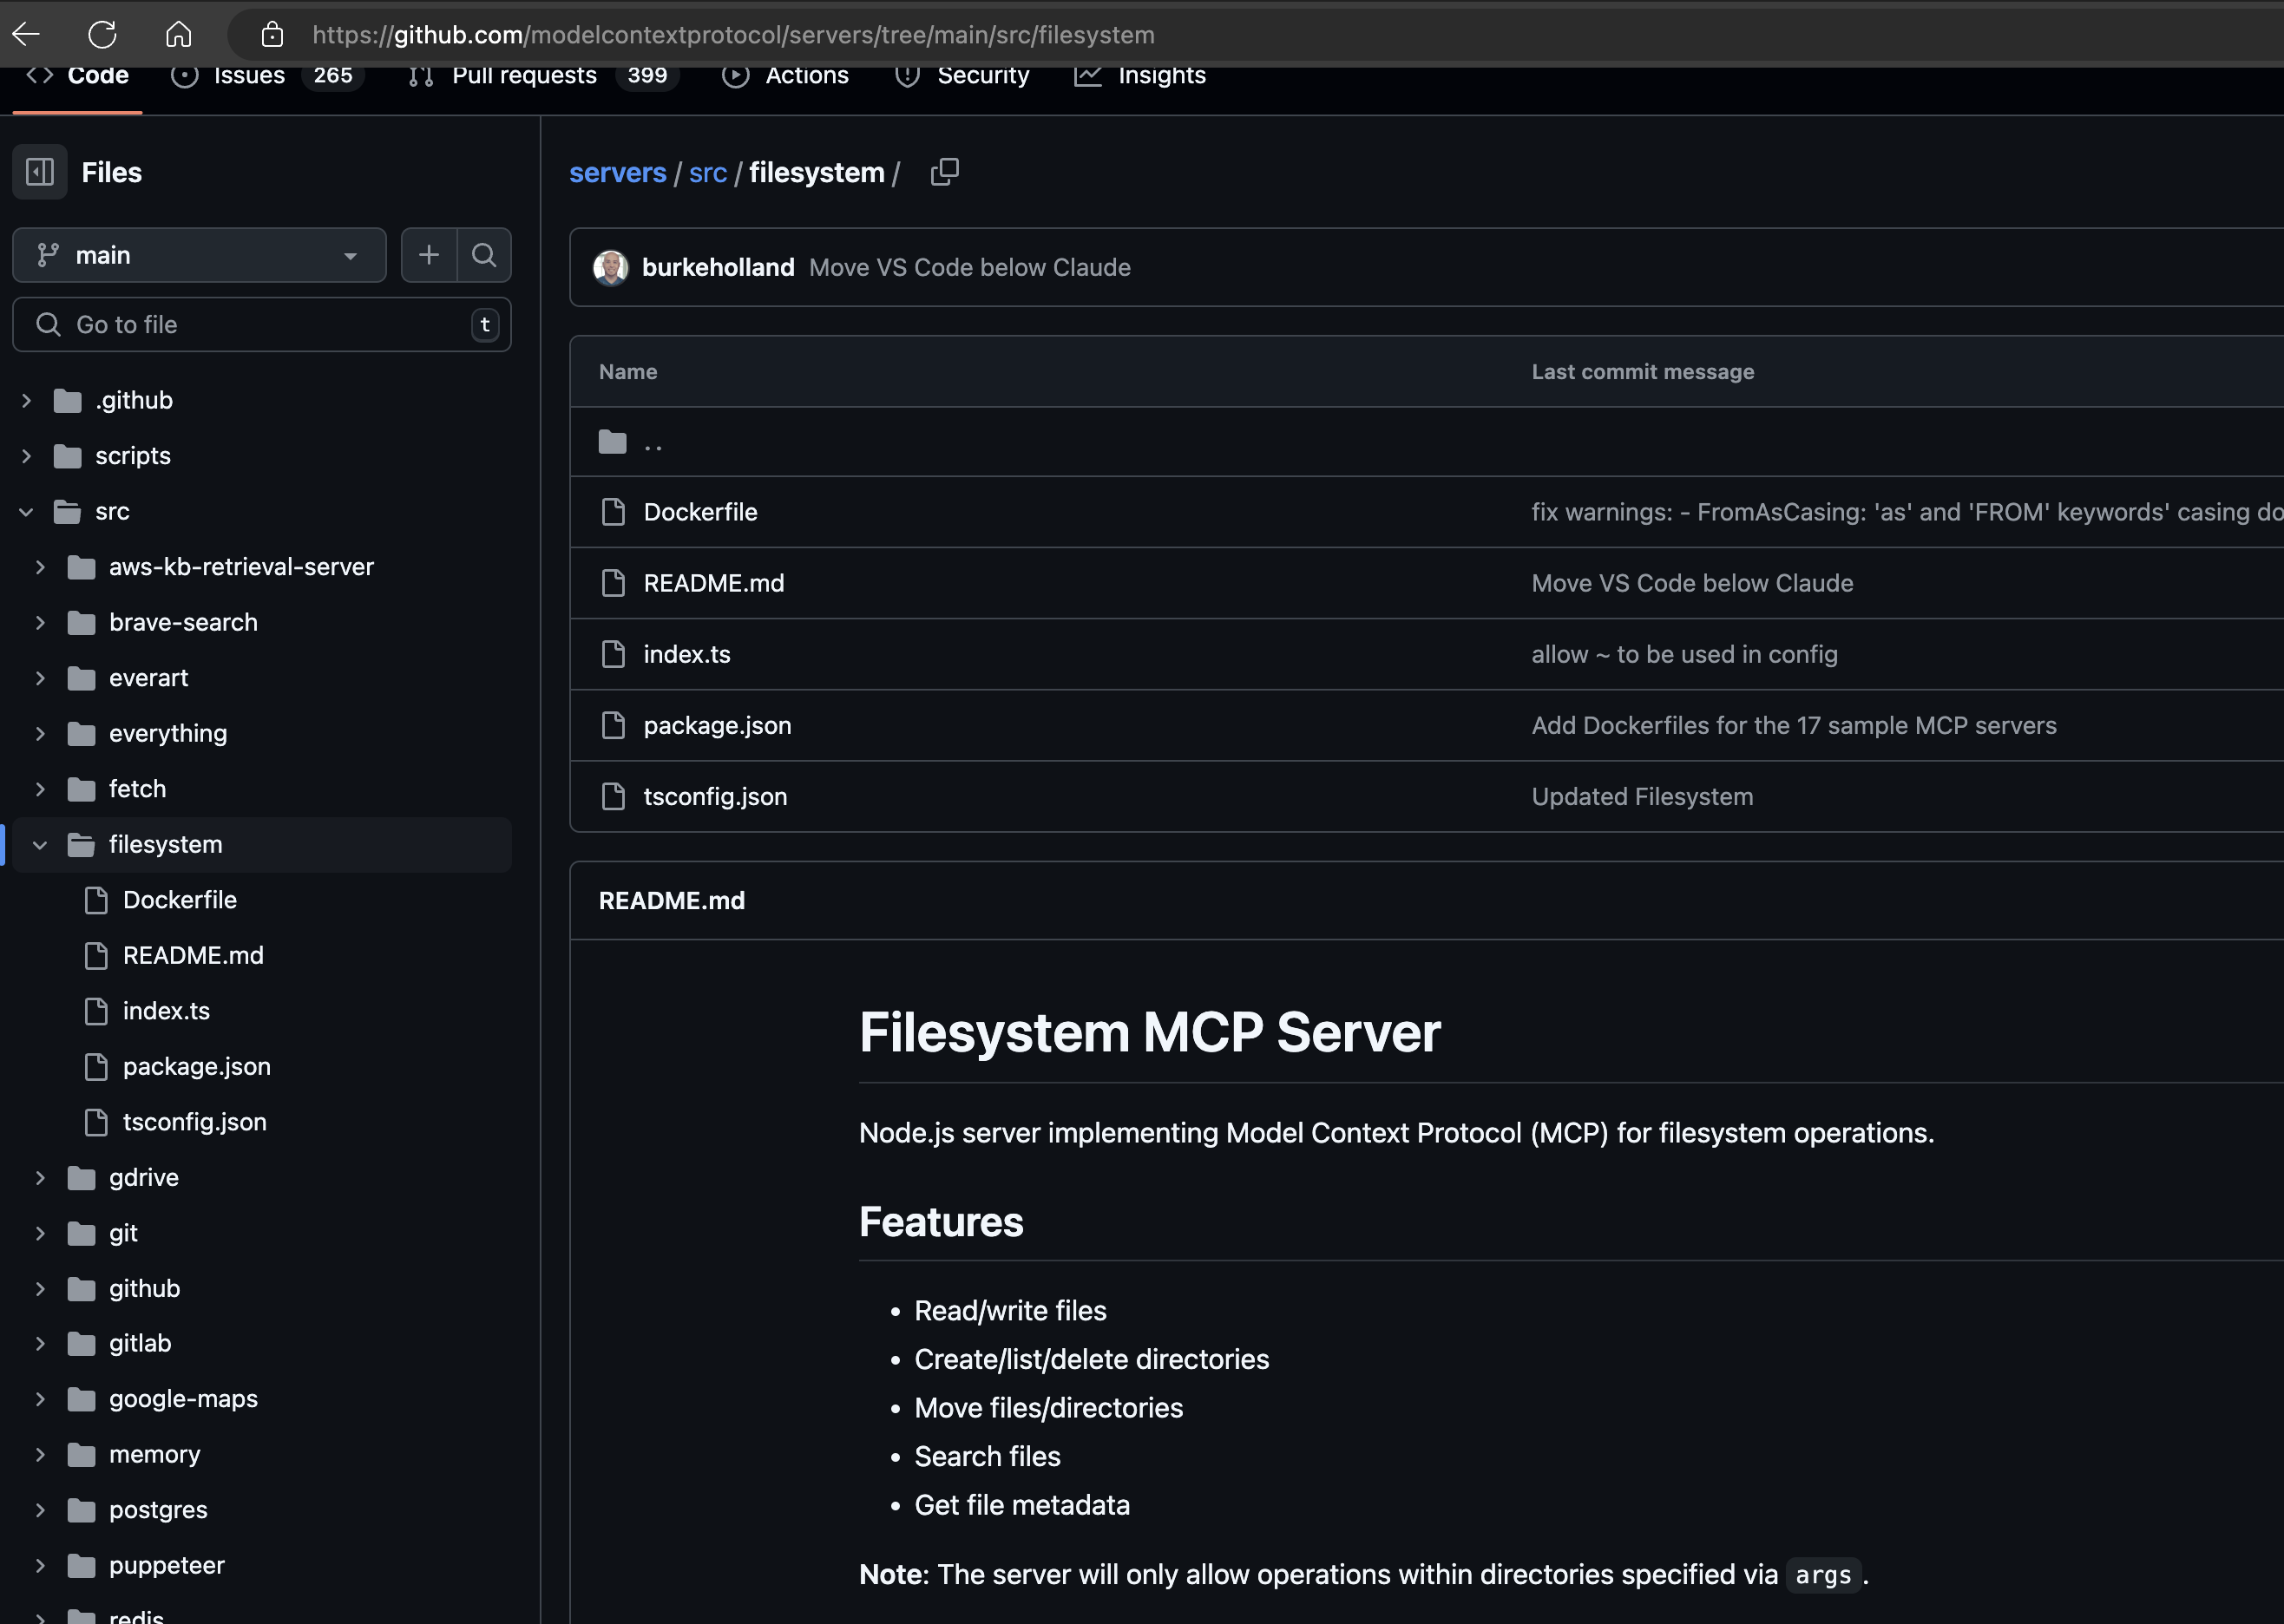This screenshot has width=2284, height=1624.
Task: Click the open src folder icon in the sidebar
Action: [x=67, y=511]
